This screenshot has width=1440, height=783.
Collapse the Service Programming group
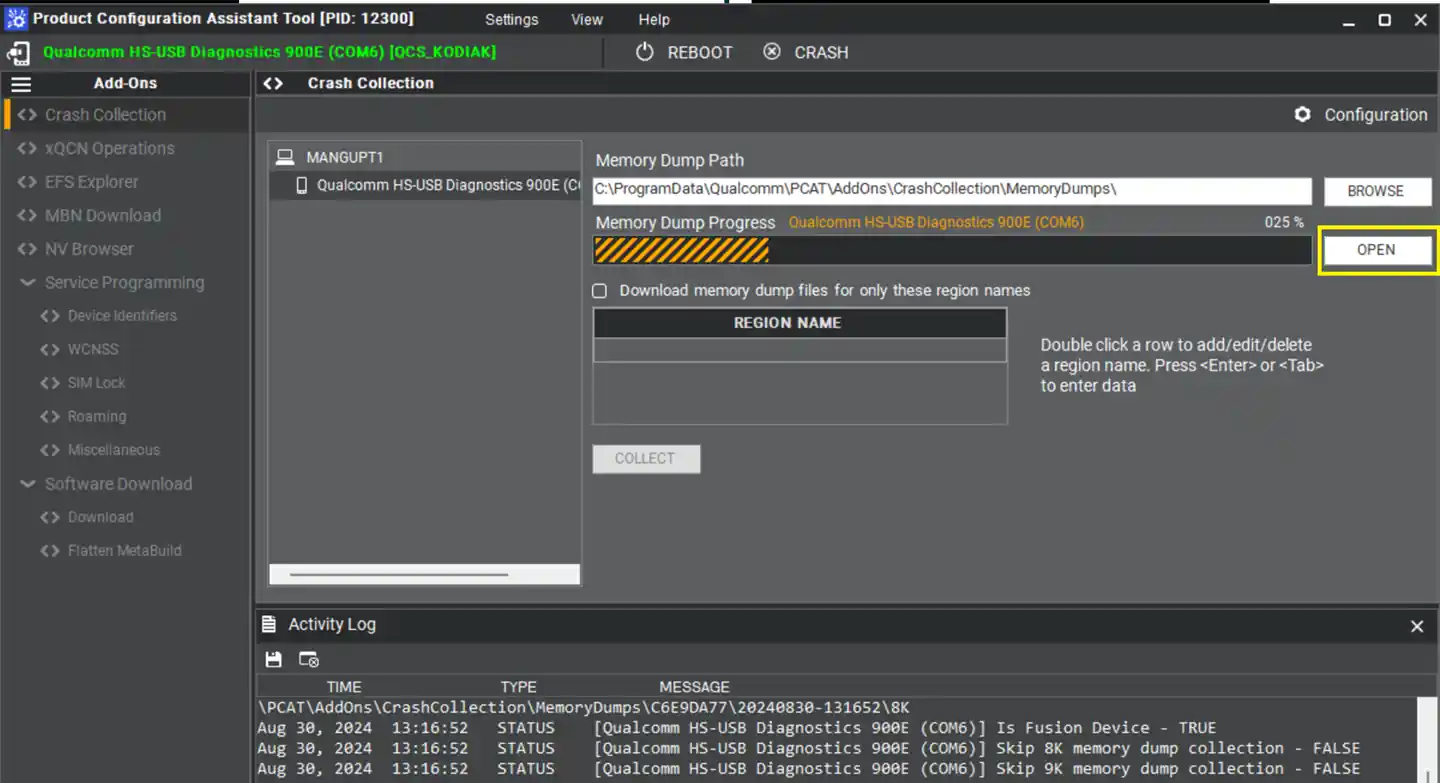[28, 283]
